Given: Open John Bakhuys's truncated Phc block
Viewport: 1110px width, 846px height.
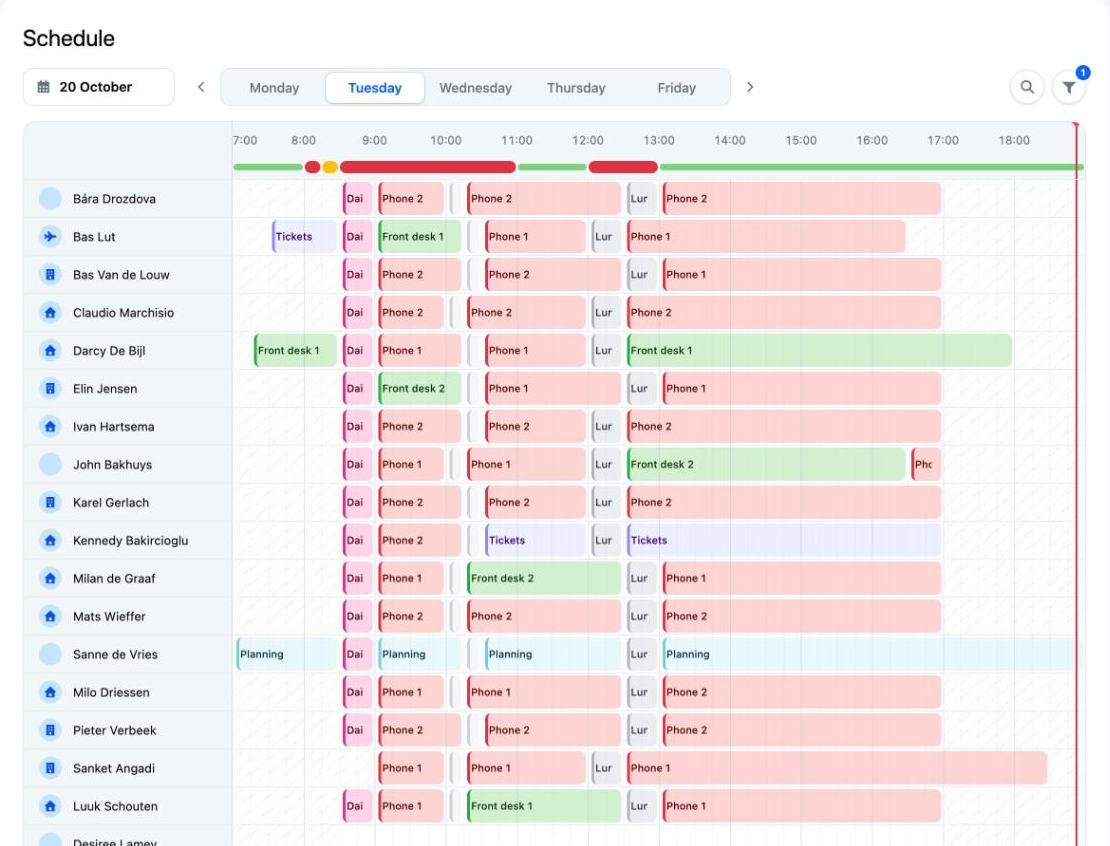Looking at the screenshot, I should 926,464.
